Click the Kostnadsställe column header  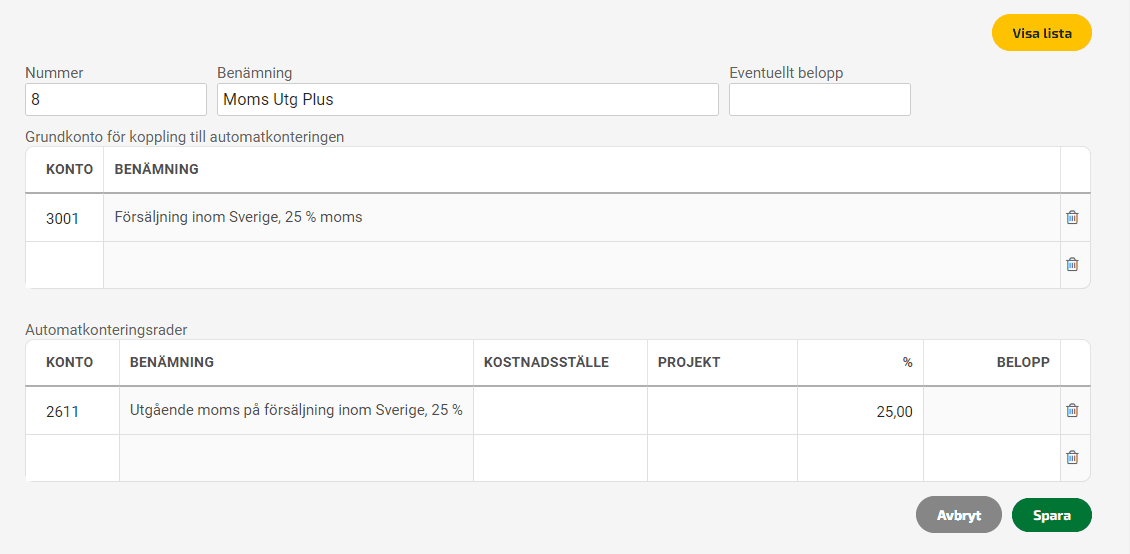pos(546,362)
